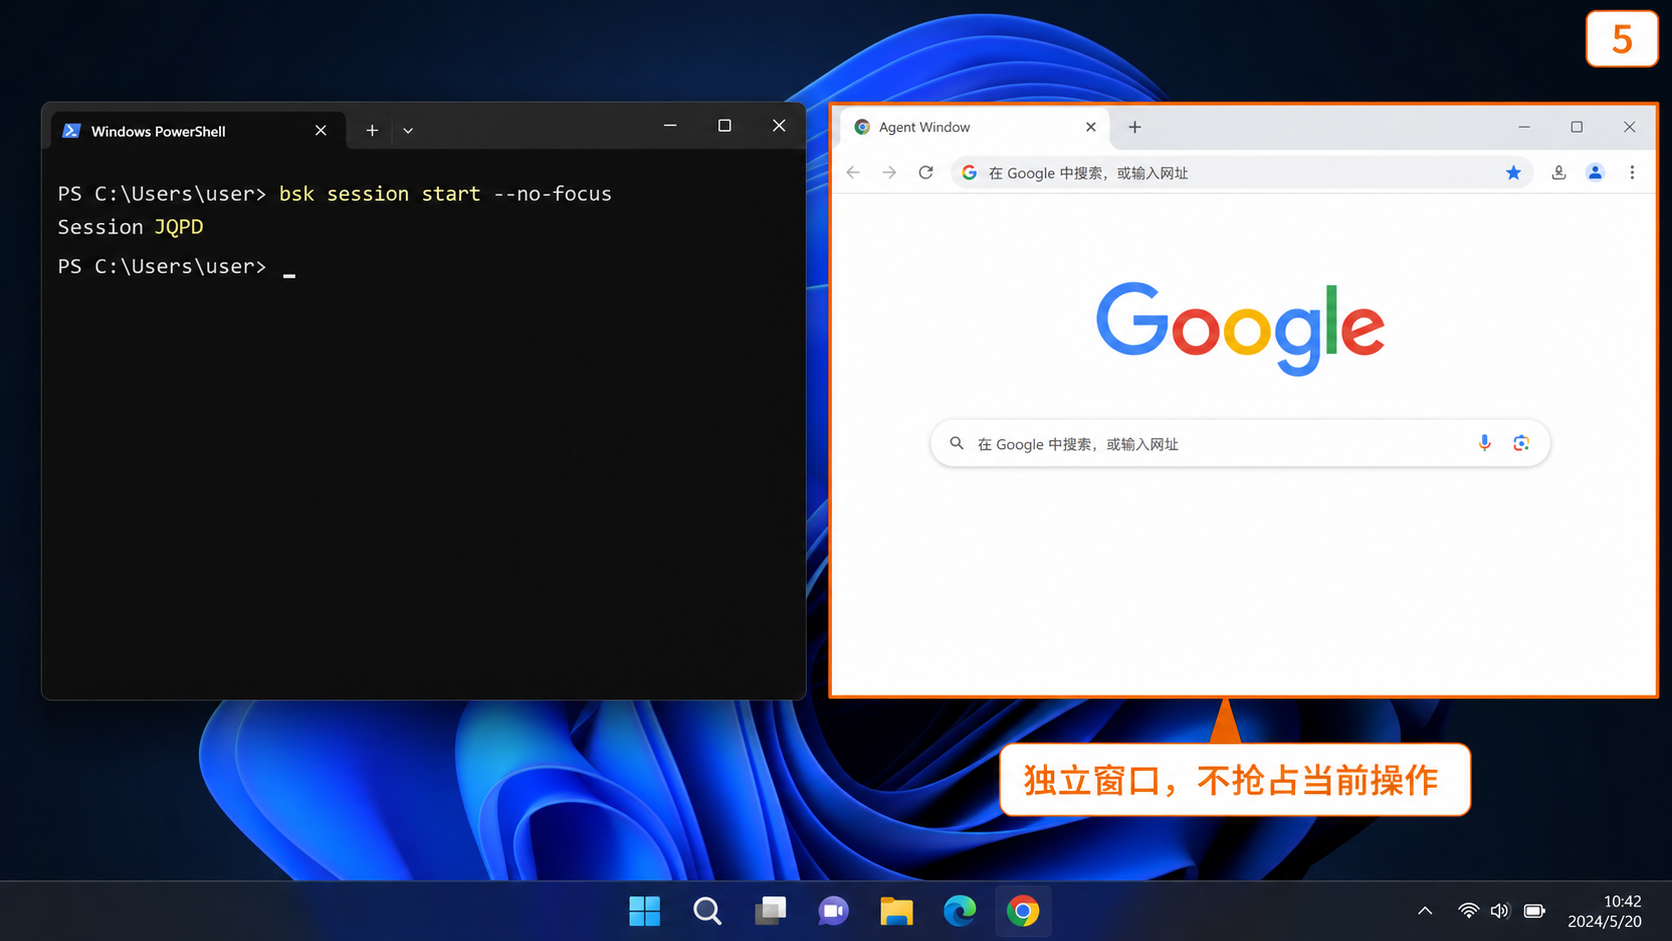Click into the Google search box
This screenshot has height=941, width=1672.
coord(1240,444)
